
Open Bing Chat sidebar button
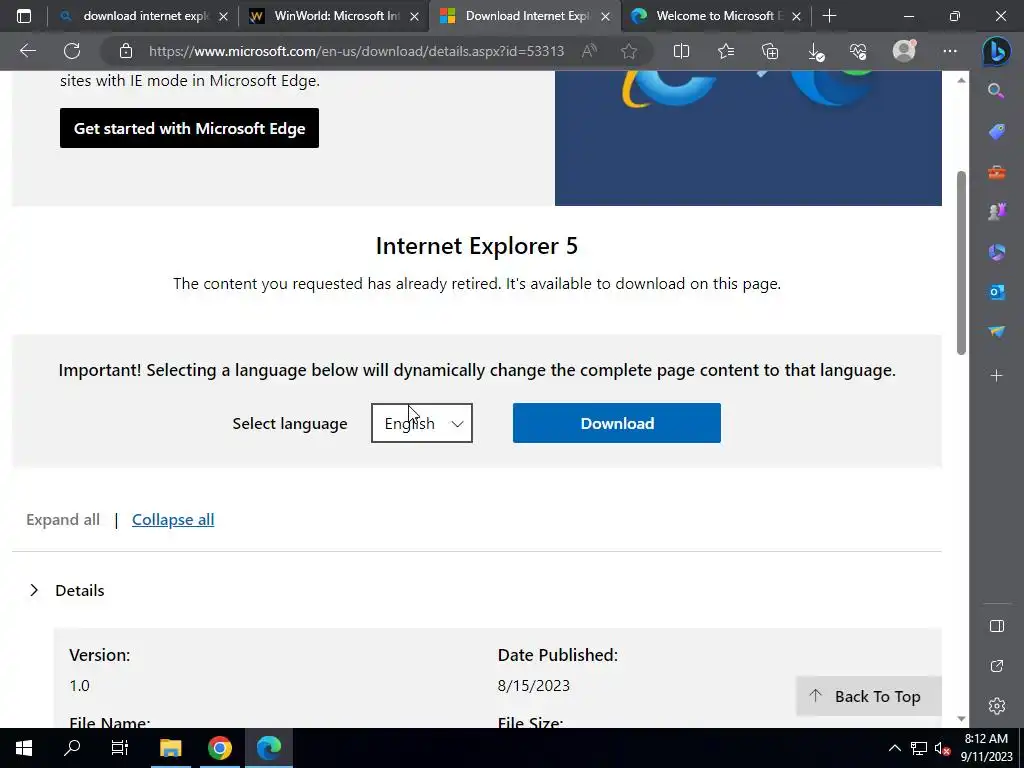tap(997, 52)
